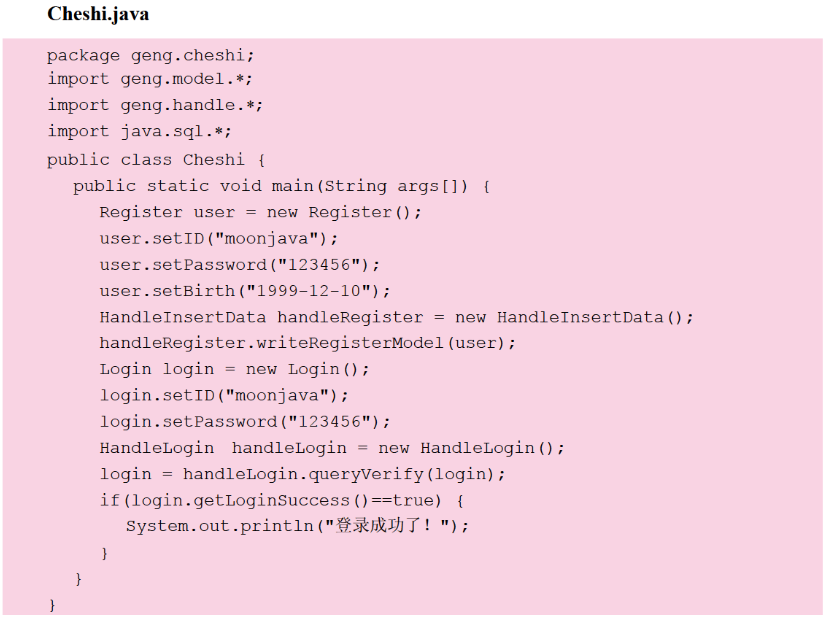Click the user.setPassword("123456") line
This screenshot has height=628, width=826.
pos(240,265)
